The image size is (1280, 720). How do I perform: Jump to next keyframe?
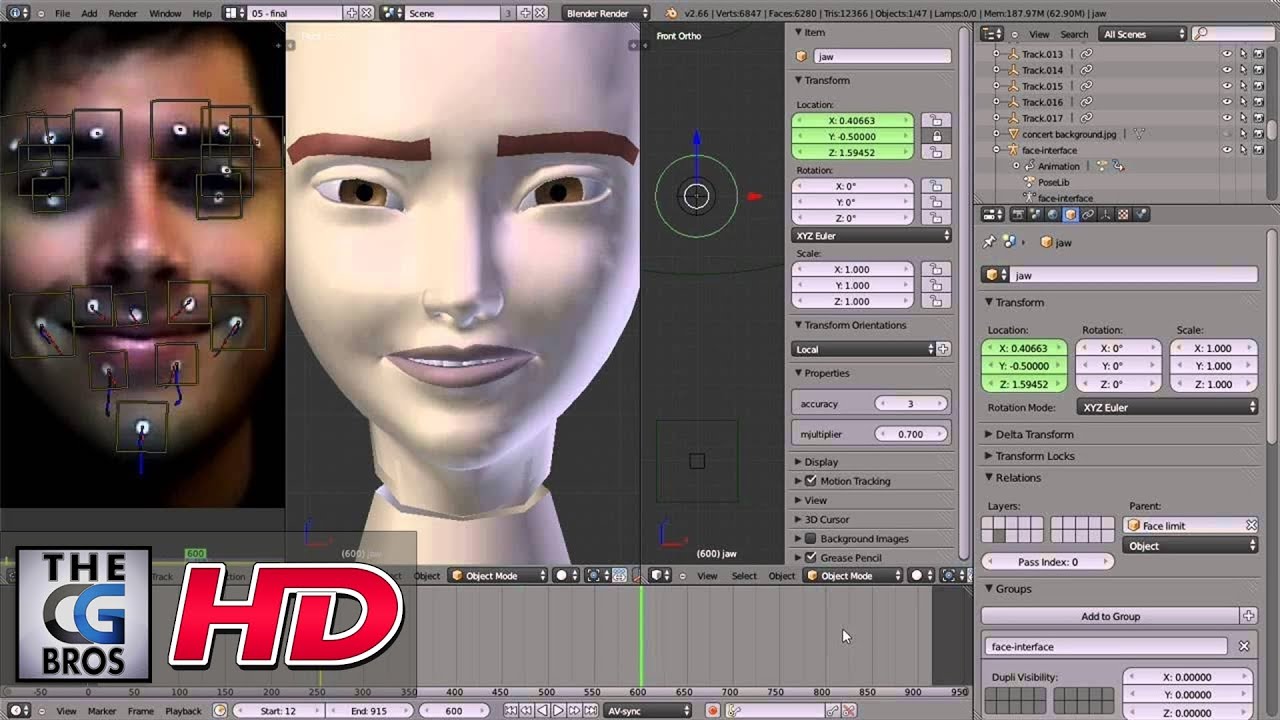pos(574,711)
